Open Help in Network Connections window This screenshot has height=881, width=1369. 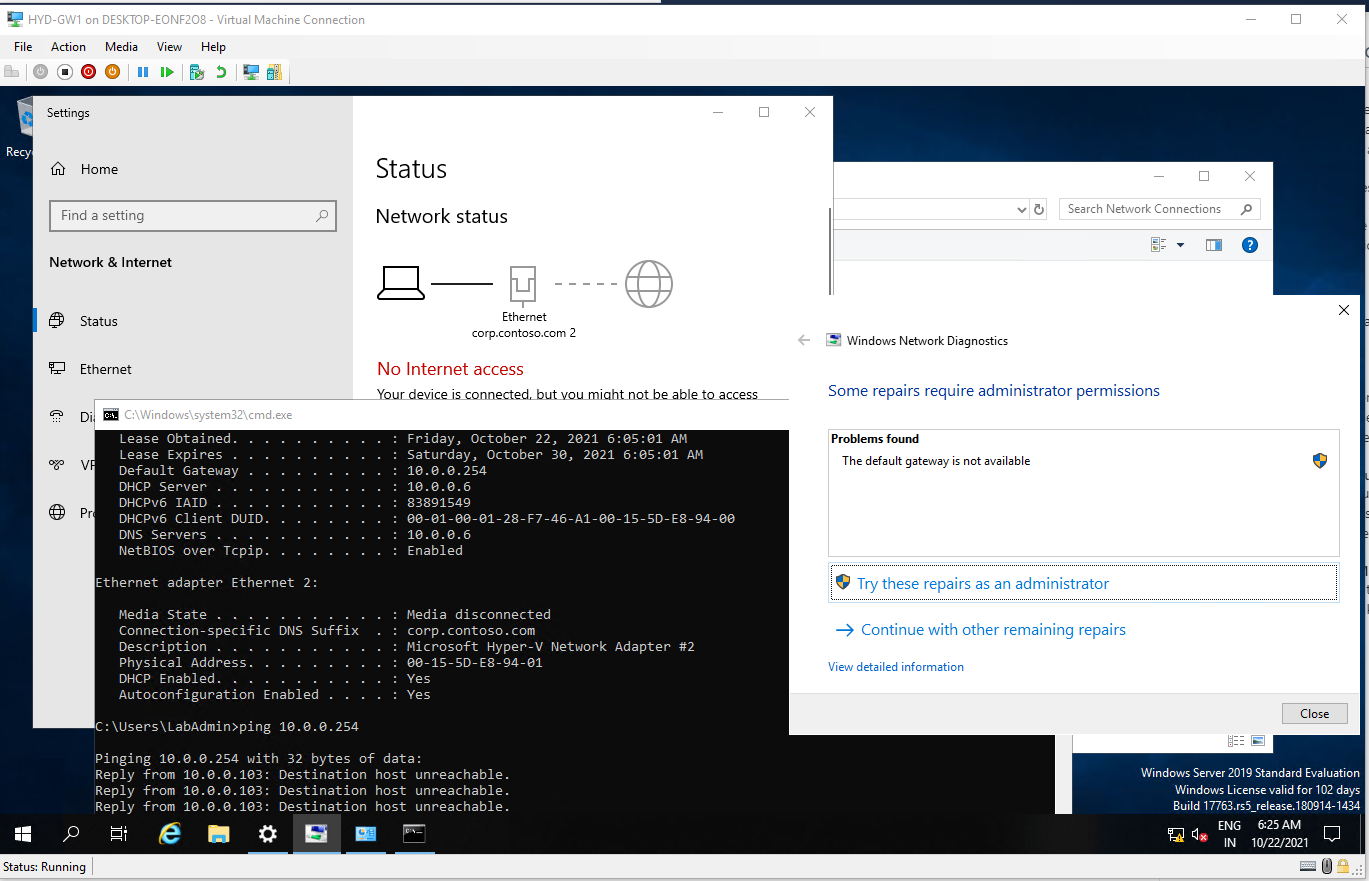pyautogui.click(x=1249, y=245)
